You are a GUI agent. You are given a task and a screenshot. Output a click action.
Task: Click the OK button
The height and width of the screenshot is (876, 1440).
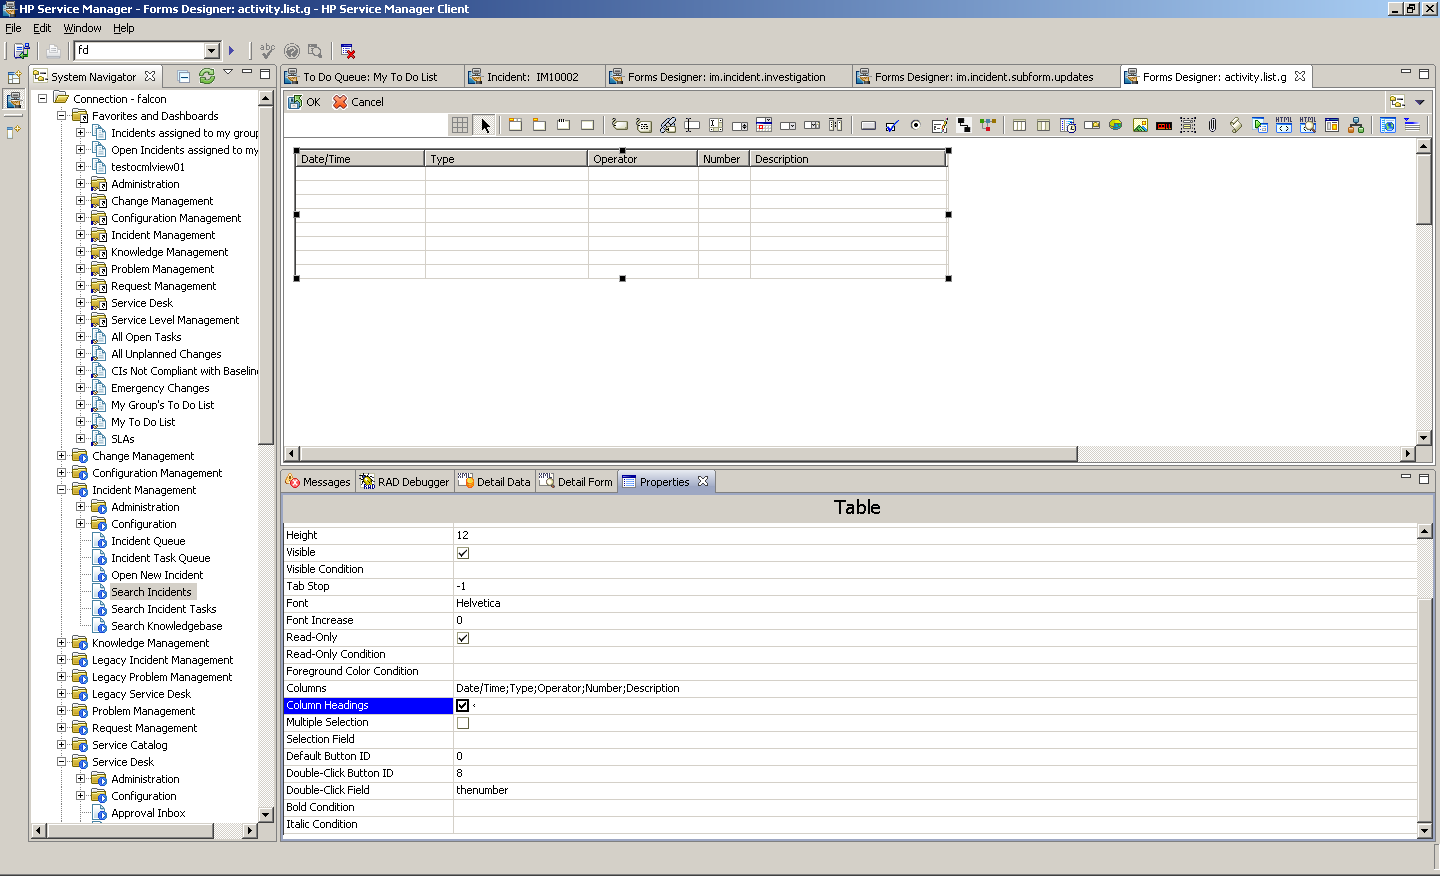click(305, 101)
